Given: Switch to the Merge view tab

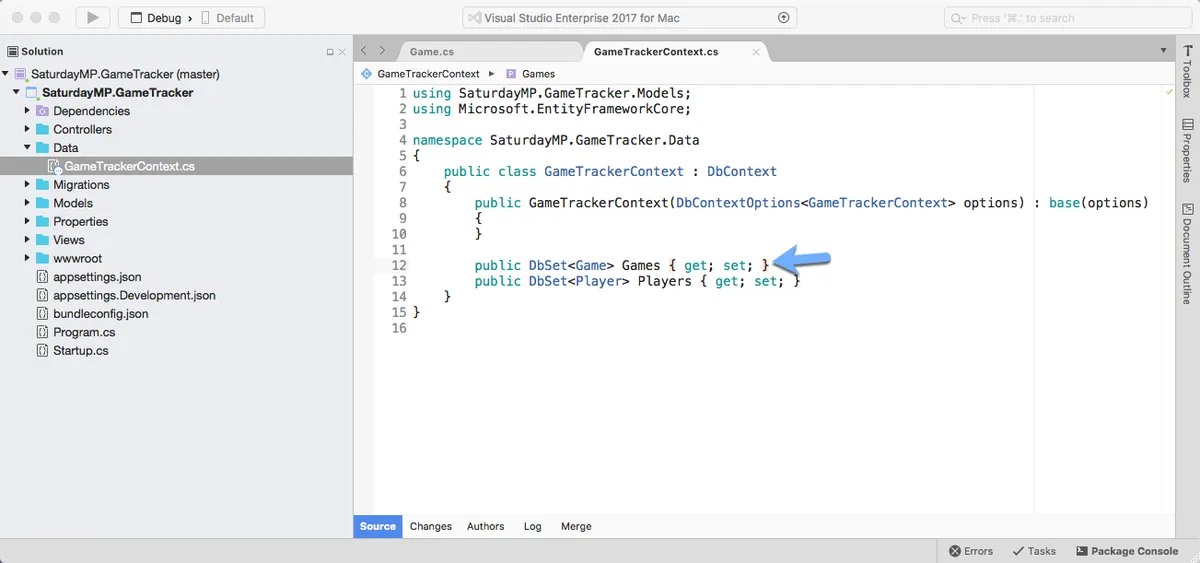Looking at the screenshot, I should pyautogui.click(x=576, y=526).
